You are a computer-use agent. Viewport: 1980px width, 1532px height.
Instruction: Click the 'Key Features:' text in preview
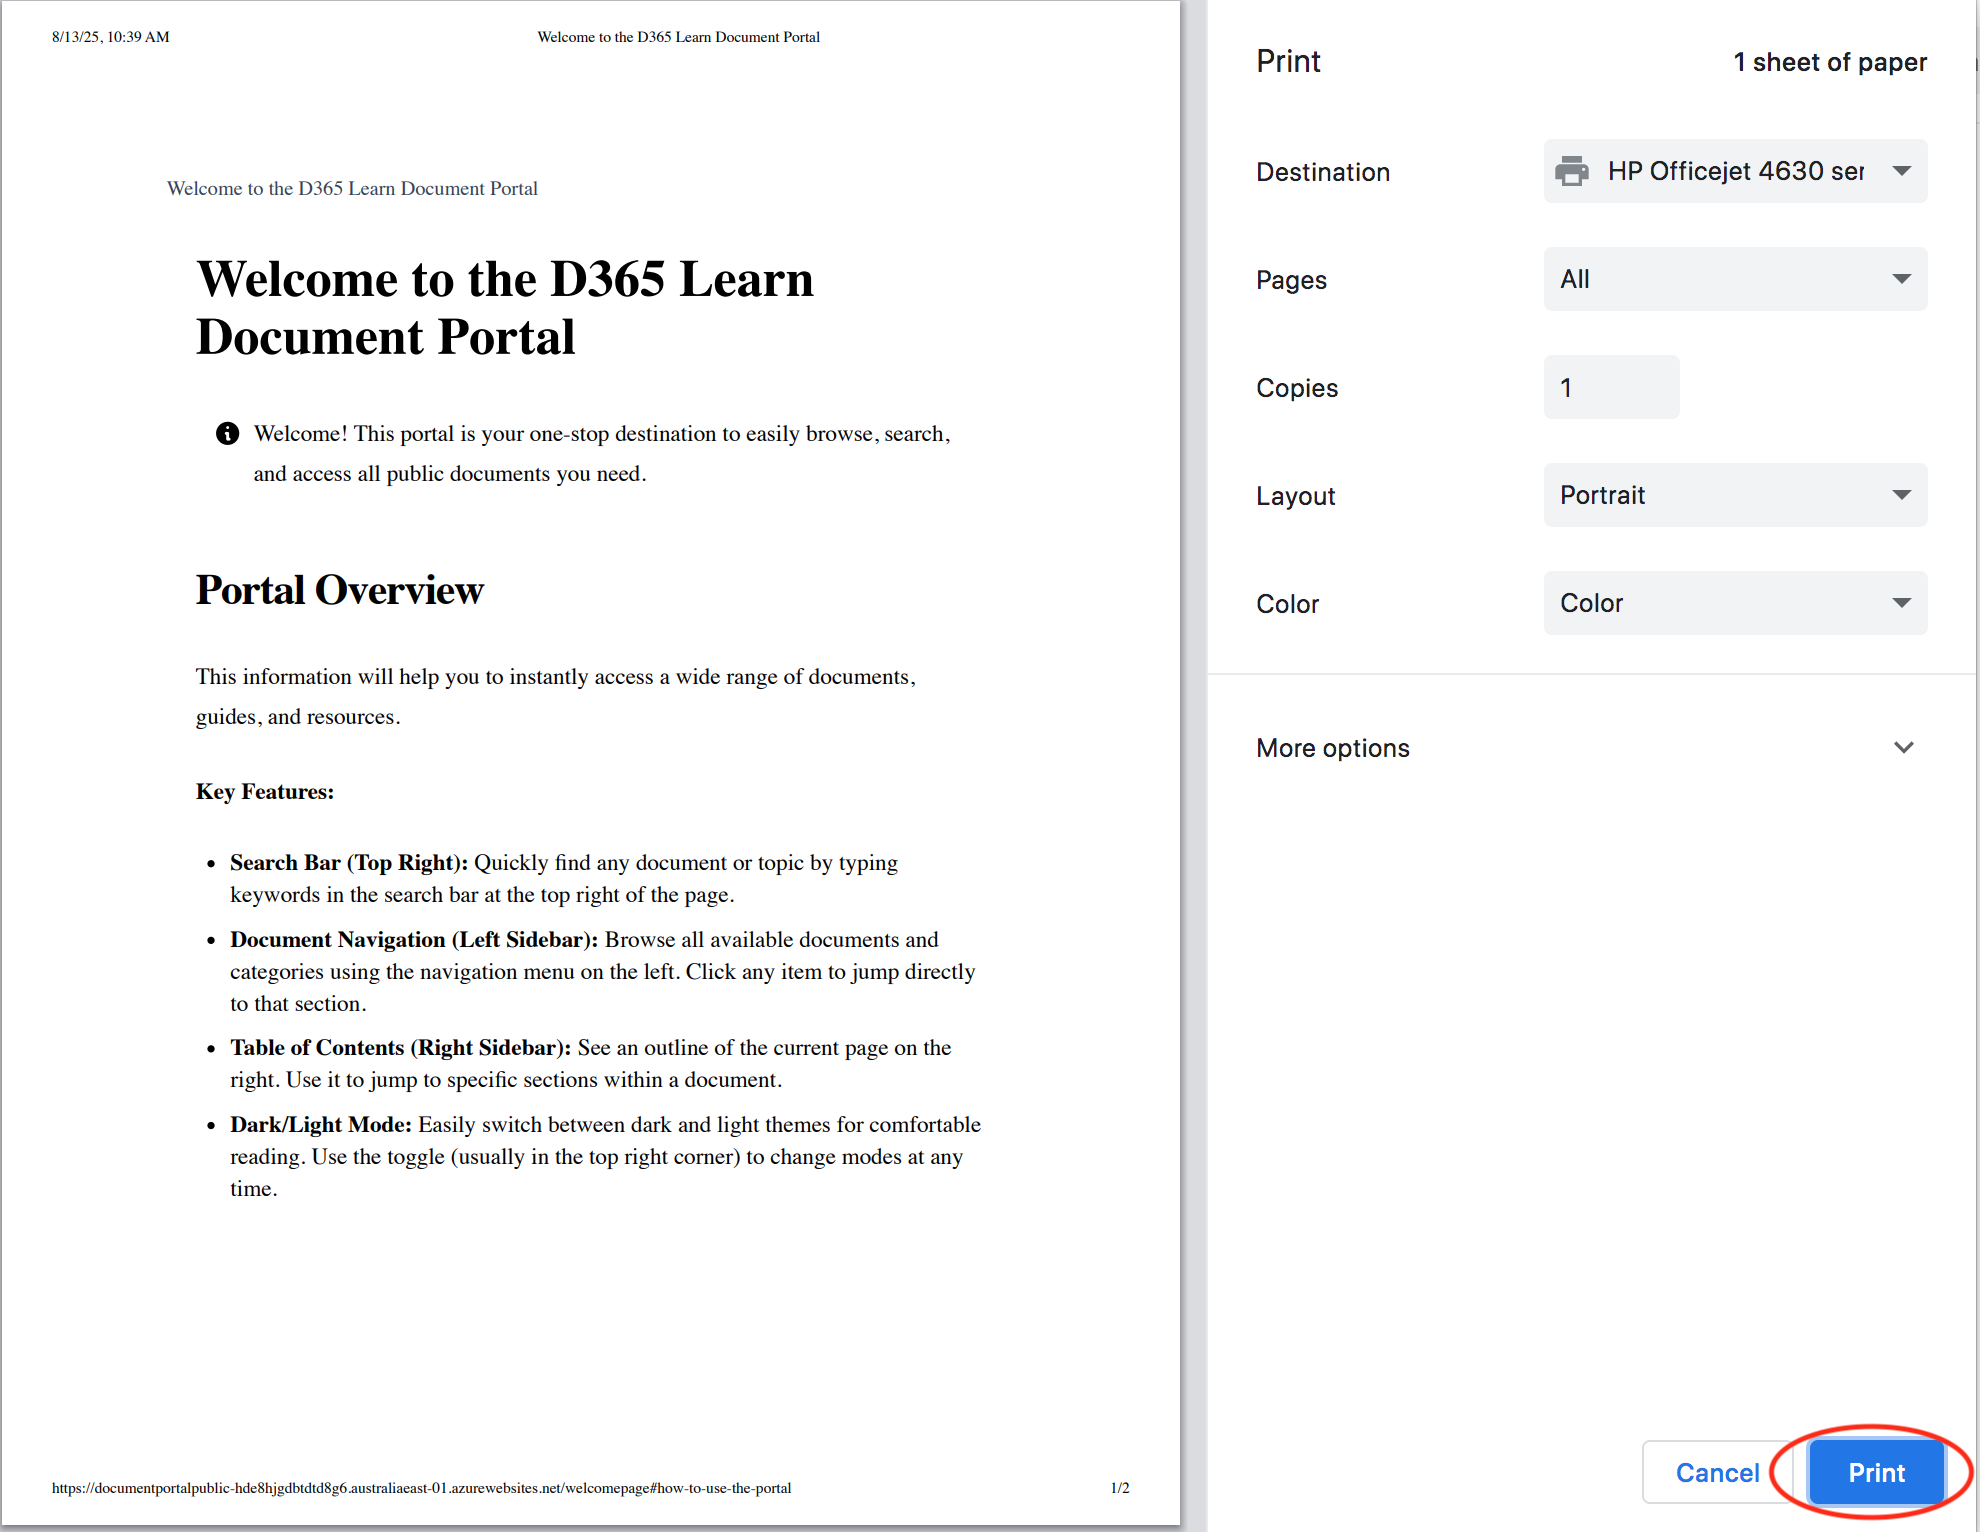coord(265,791)
